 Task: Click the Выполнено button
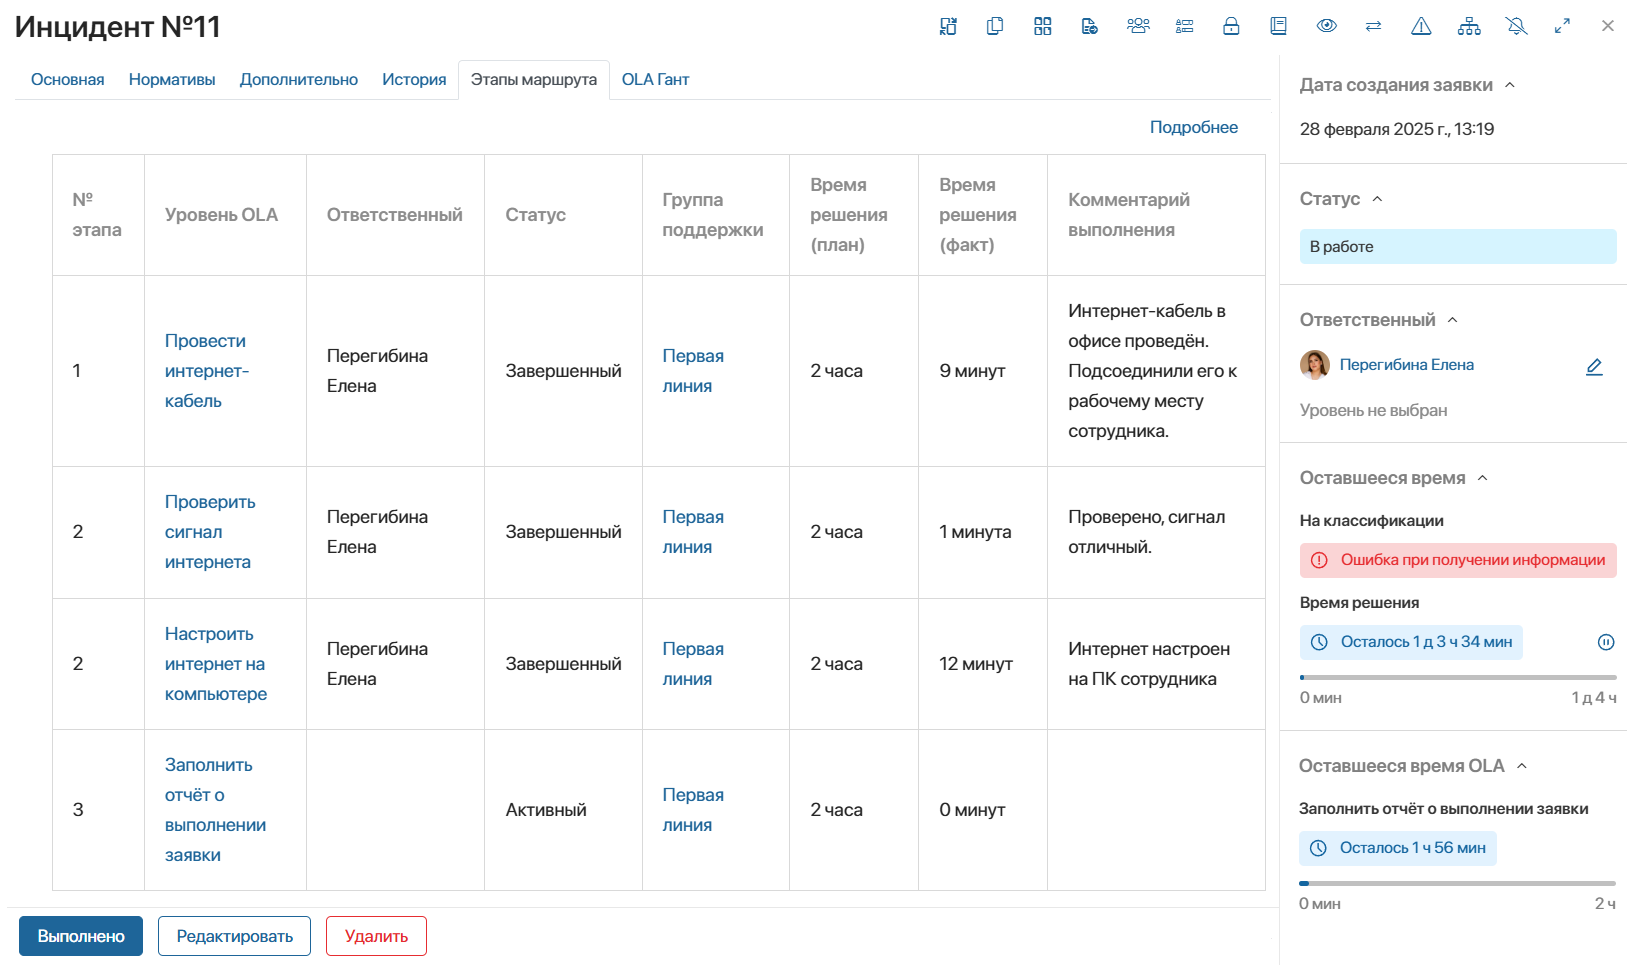[x=81, y=936]
